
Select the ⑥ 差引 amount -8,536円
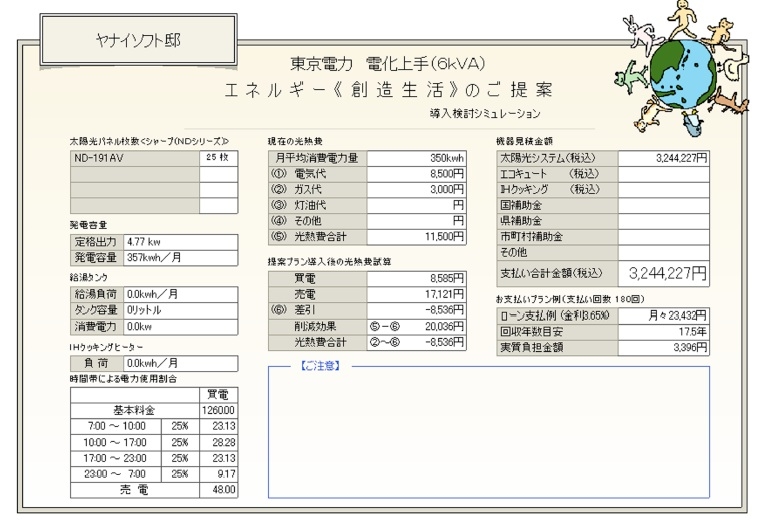point(416,310)
